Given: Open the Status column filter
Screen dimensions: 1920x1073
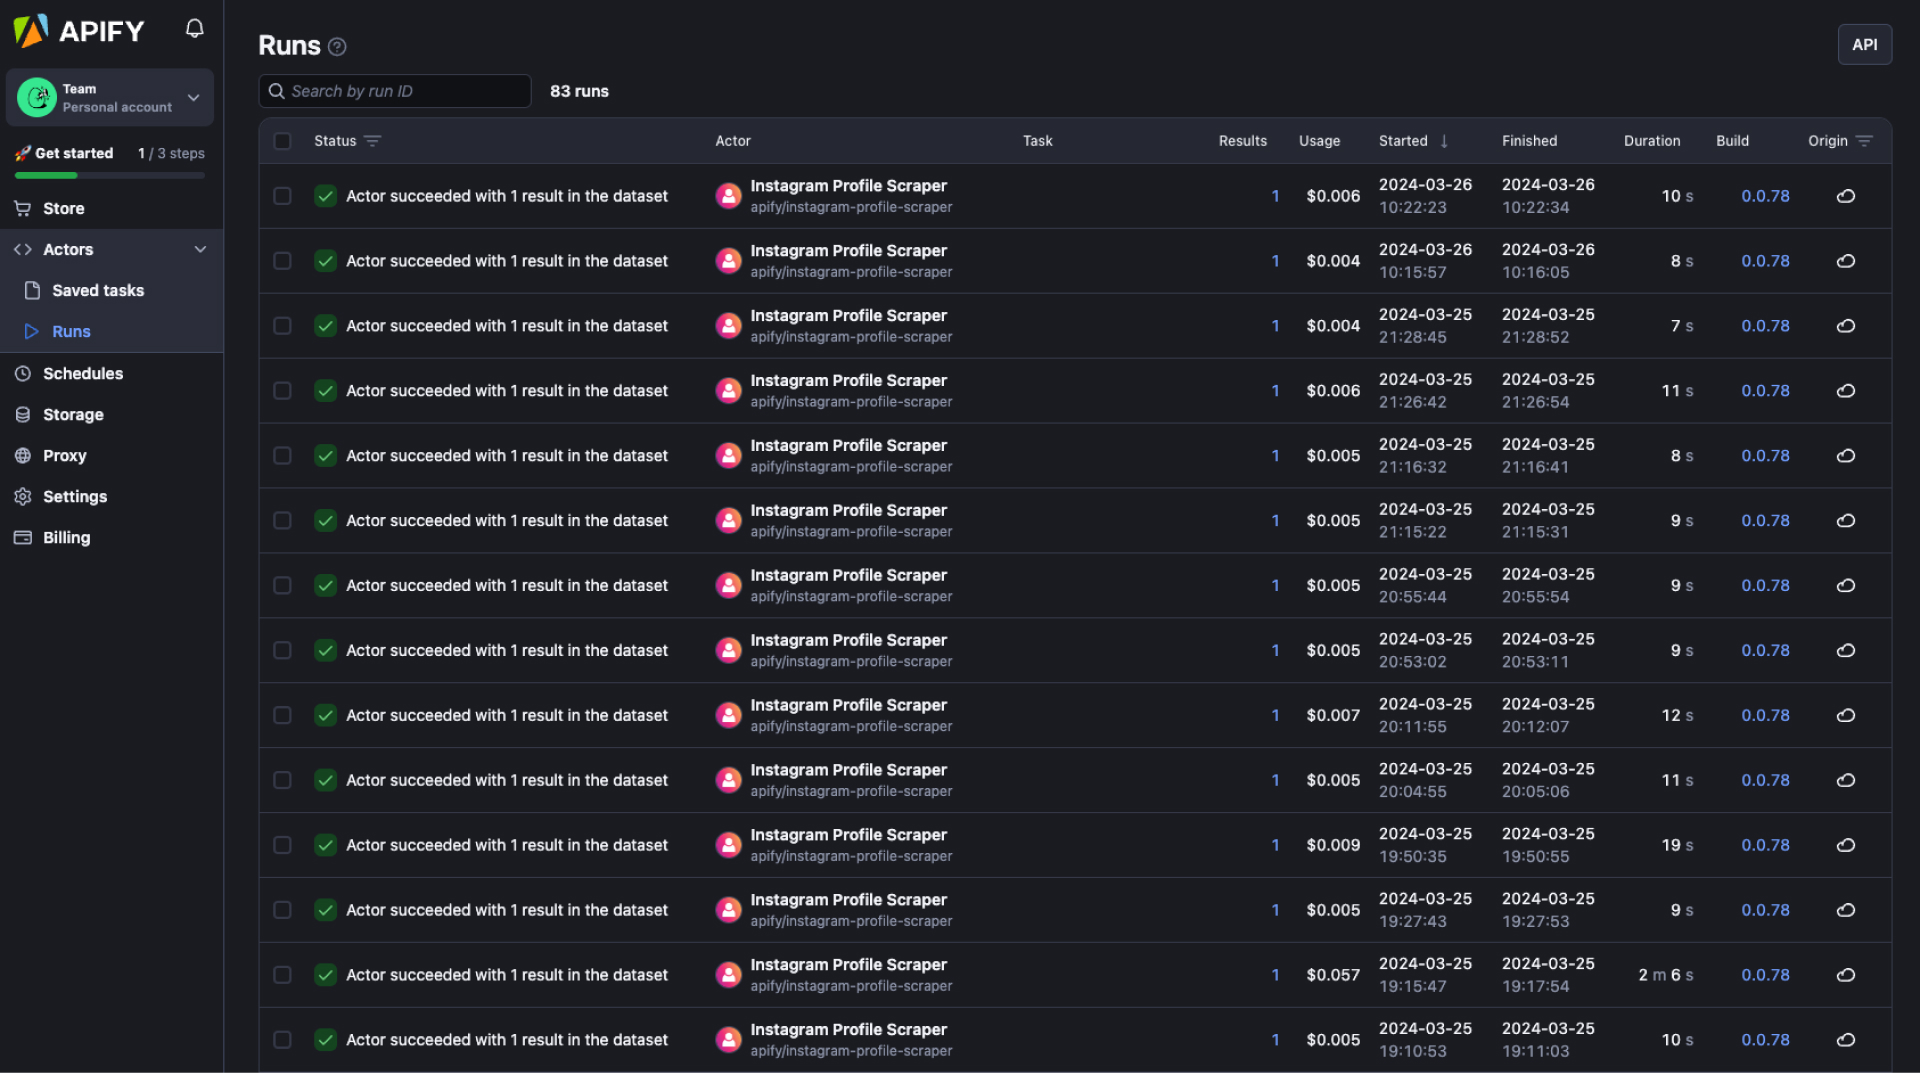Looking at the screenshot, I should click(x=373, y=141).
